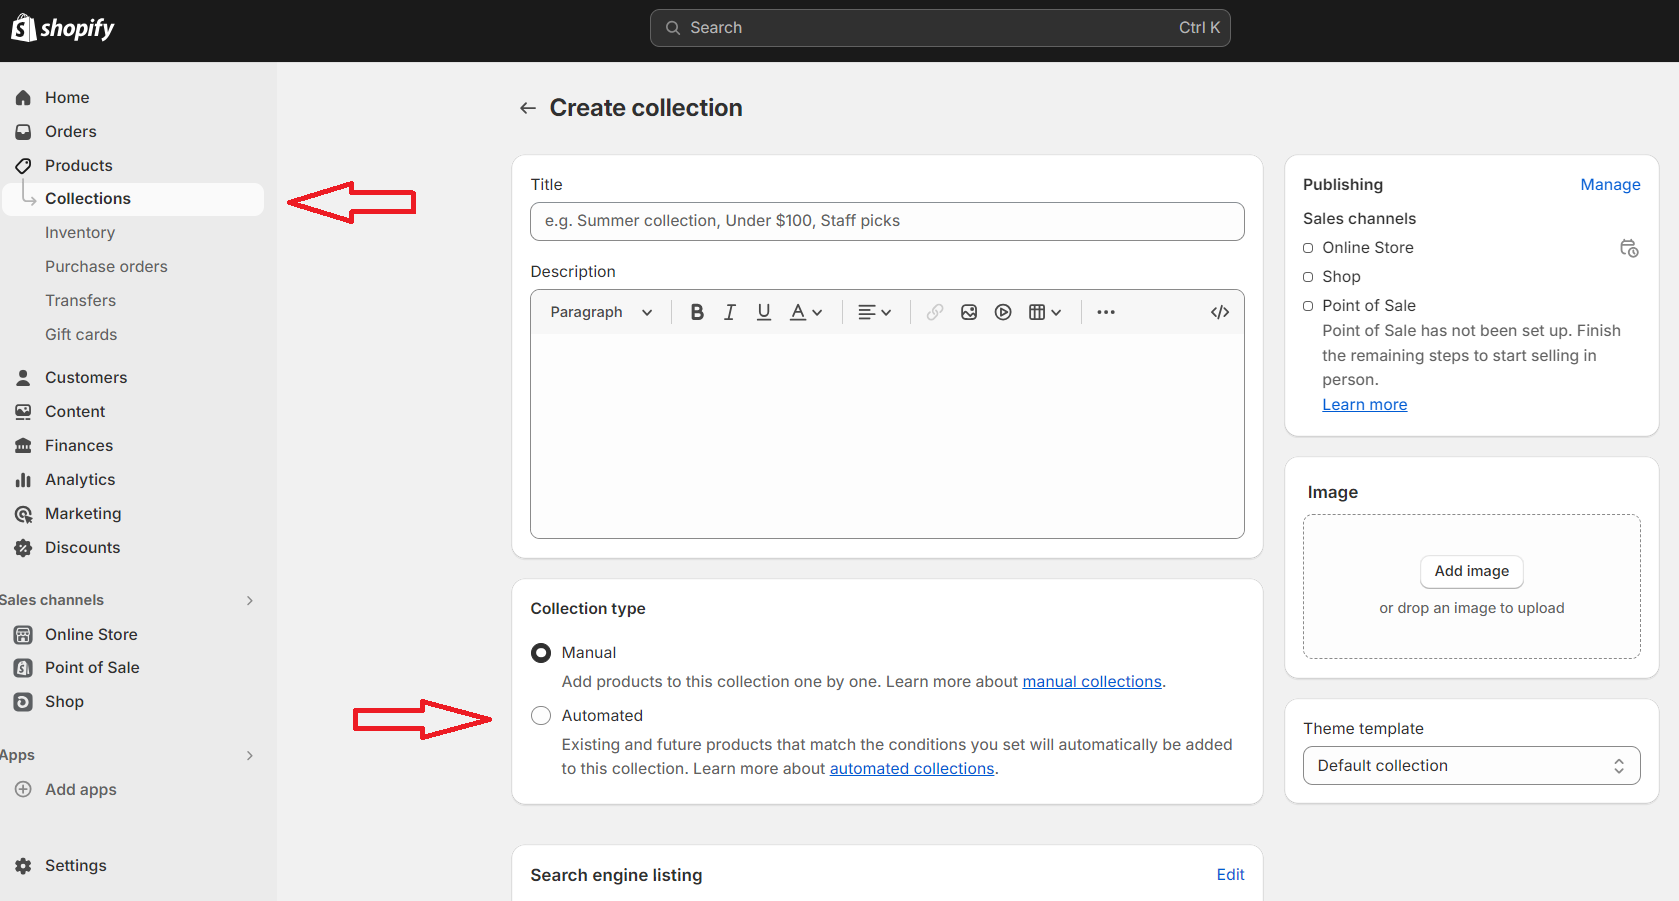Open the Manage publishing link

[1610, 185]
